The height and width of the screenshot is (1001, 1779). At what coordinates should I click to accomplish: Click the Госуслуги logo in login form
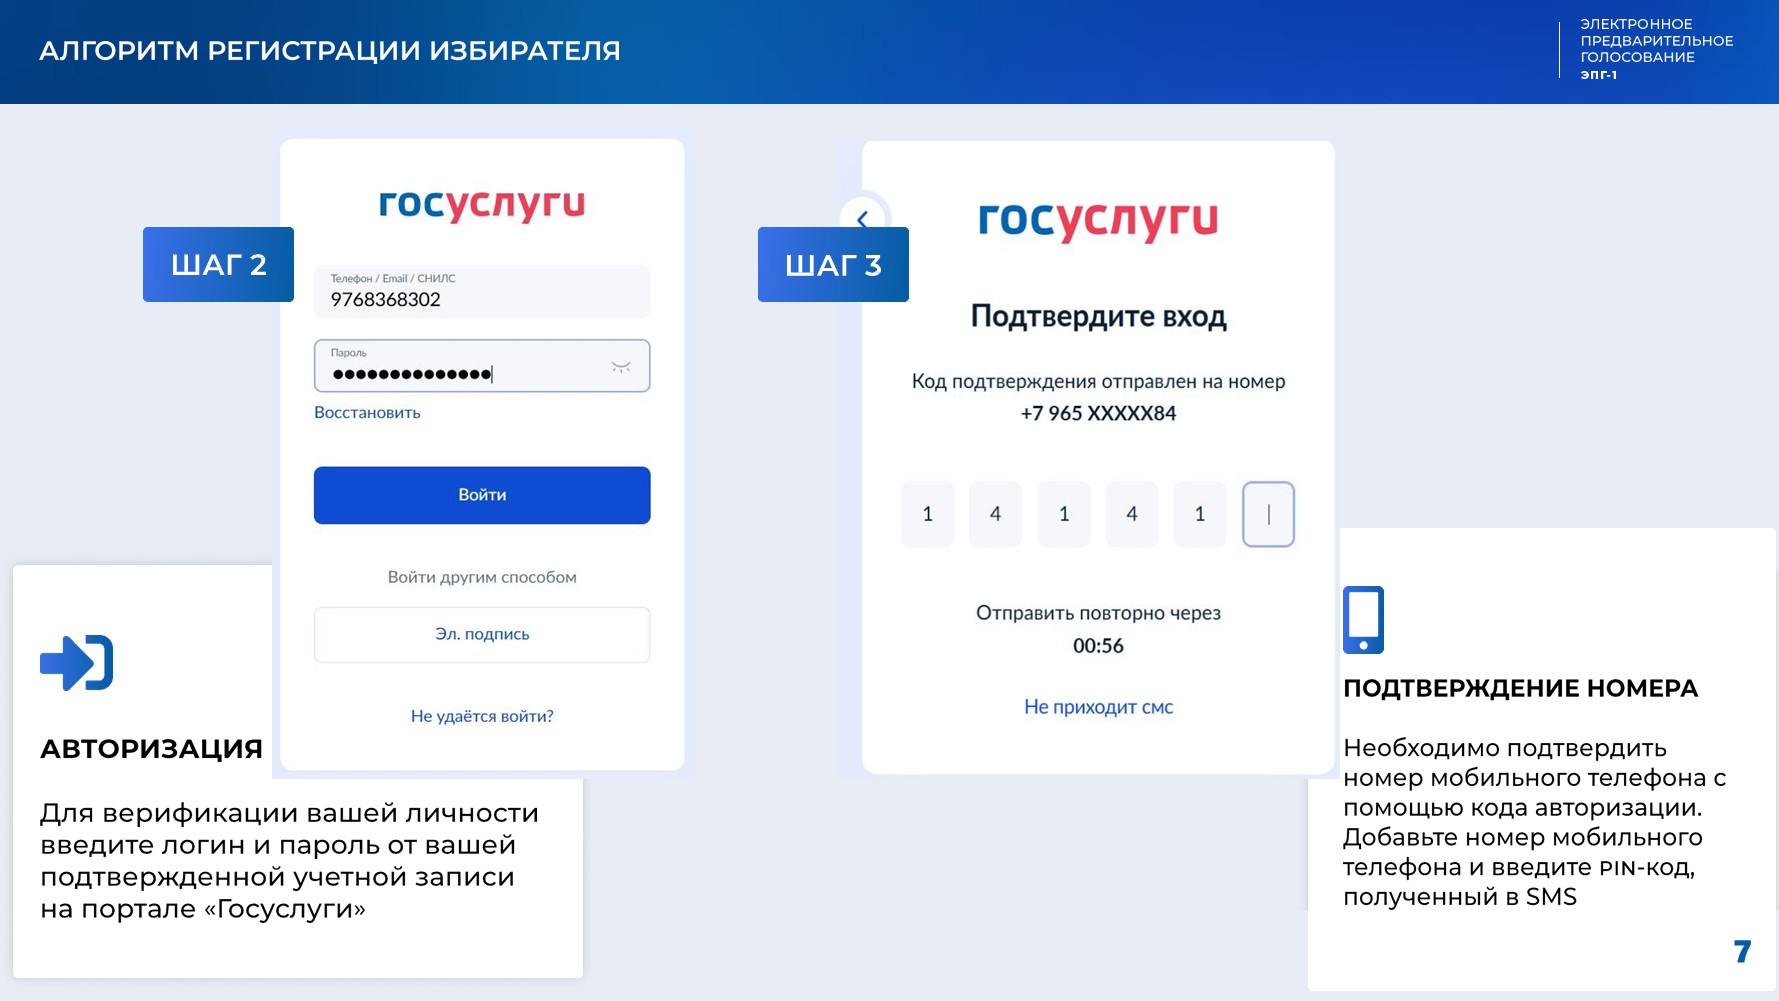(482, 204)
